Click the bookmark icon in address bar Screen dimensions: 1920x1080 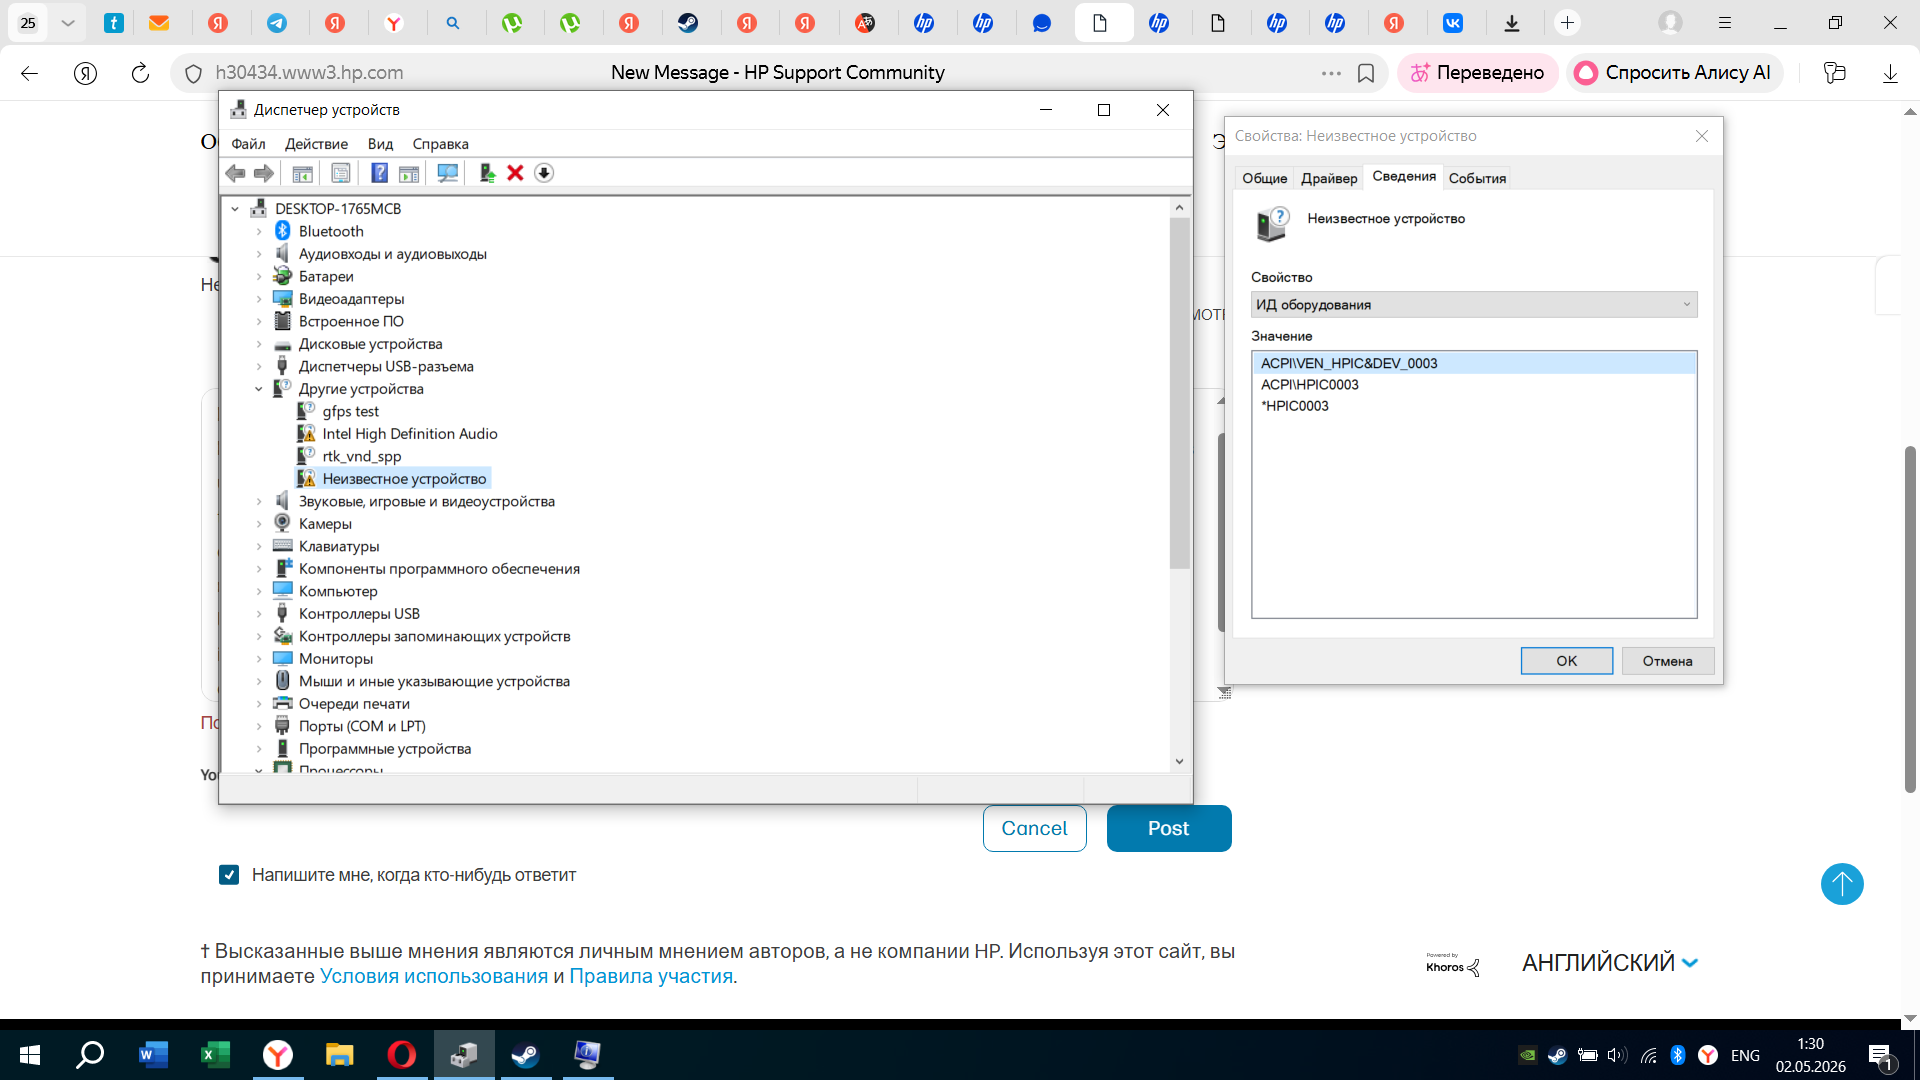point(1366,73)
